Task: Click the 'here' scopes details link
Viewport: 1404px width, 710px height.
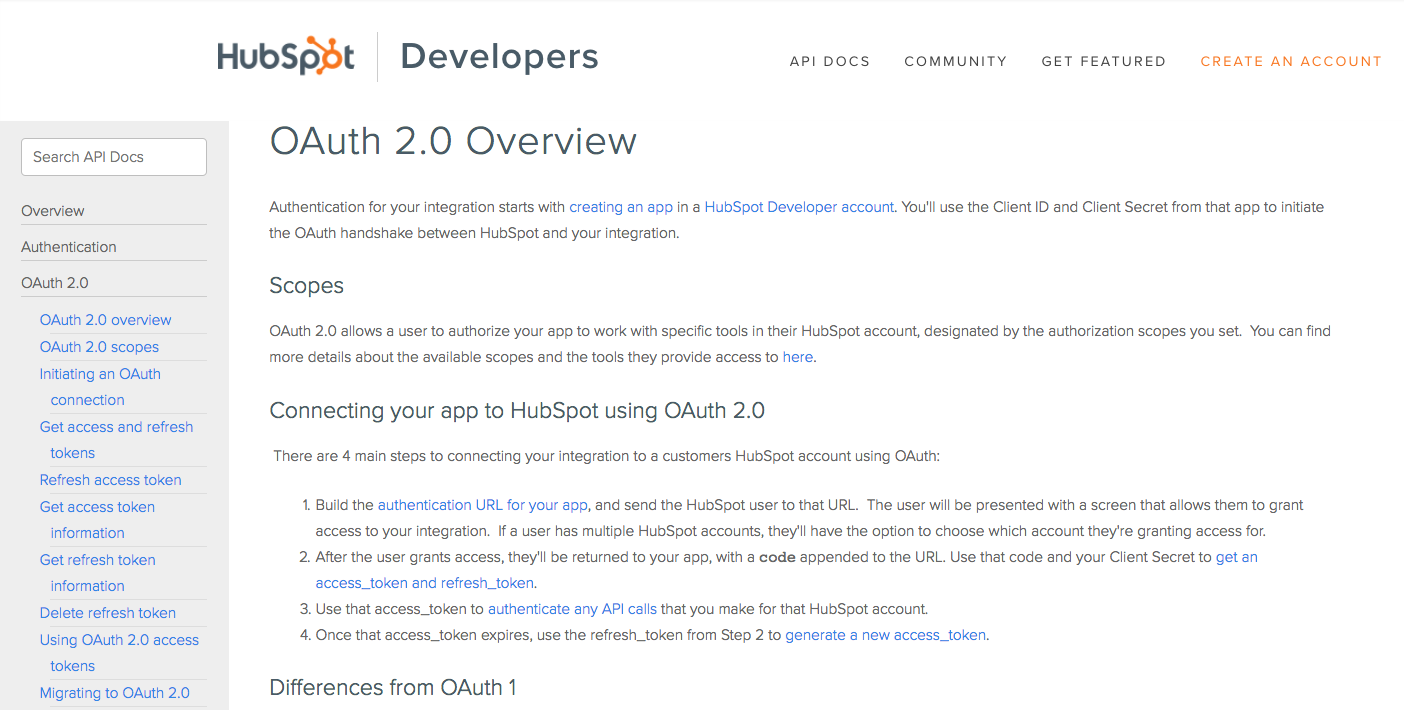Action: [x=798, y=357]
